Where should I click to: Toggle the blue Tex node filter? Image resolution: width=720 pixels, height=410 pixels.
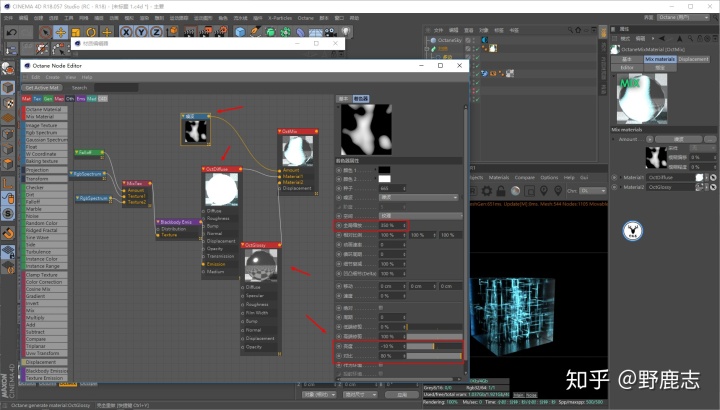coord(37,99)
